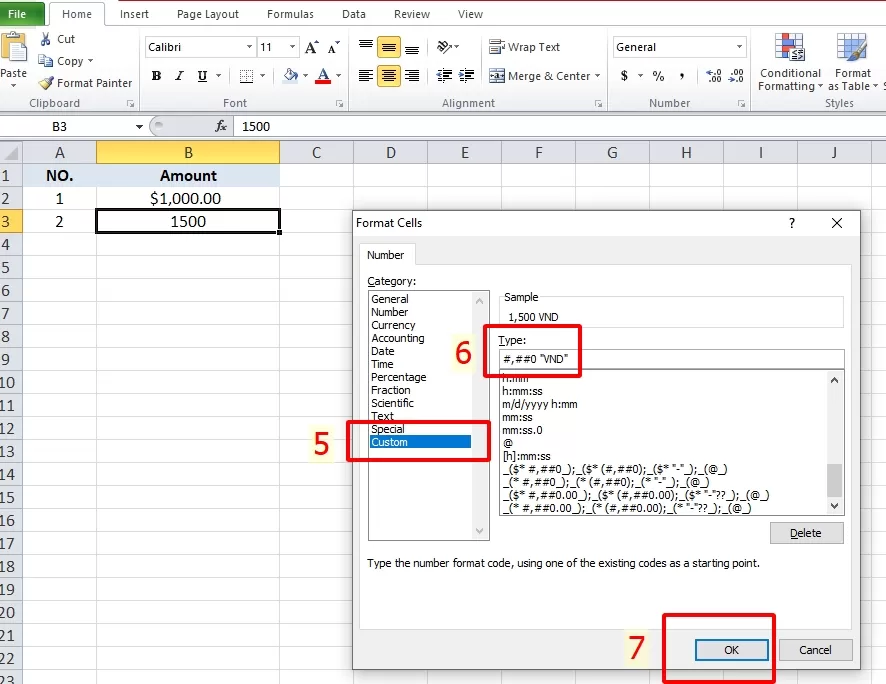This screenshot has height=684, width=886.
Task: Click the Increase Decimal icon
Action: pos(714,76)
